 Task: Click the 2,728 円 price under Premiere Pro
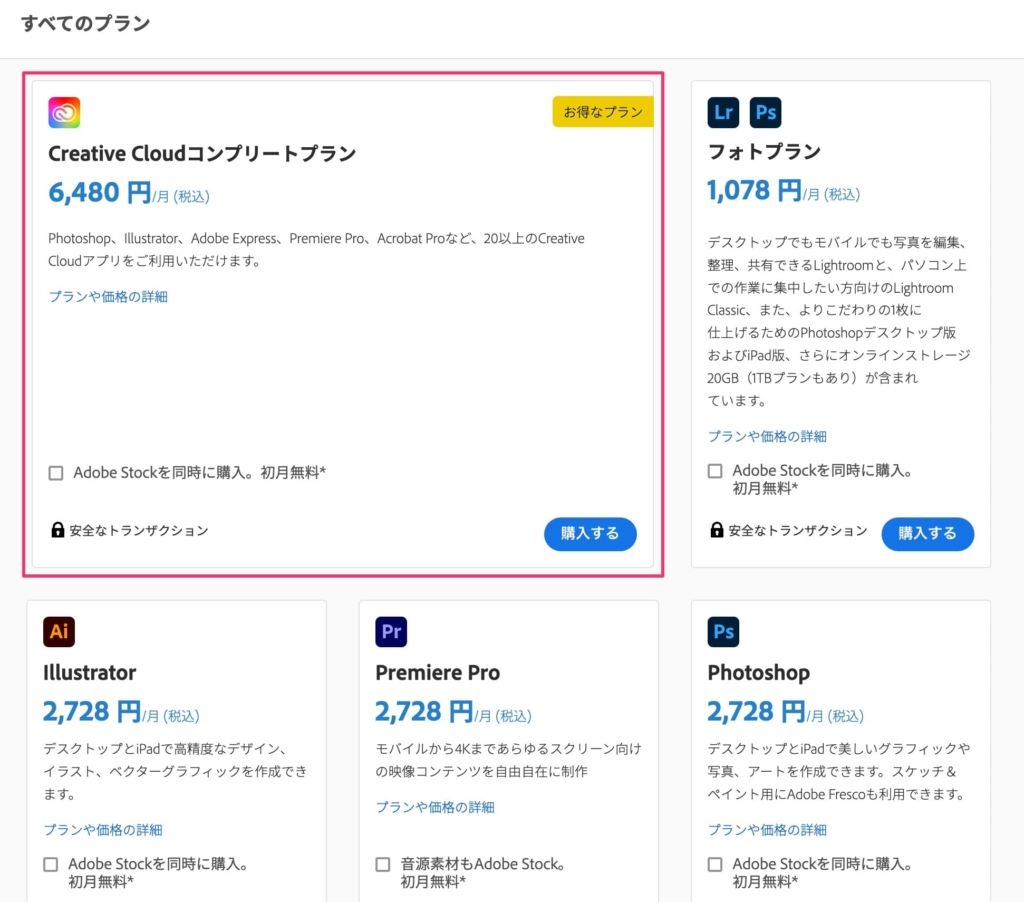click(424, 711)
